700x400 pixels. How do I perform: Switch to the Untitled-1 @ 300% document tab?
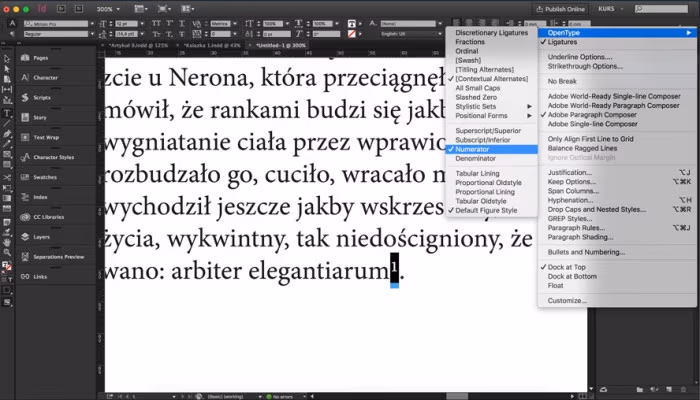(x=282, y=46)
